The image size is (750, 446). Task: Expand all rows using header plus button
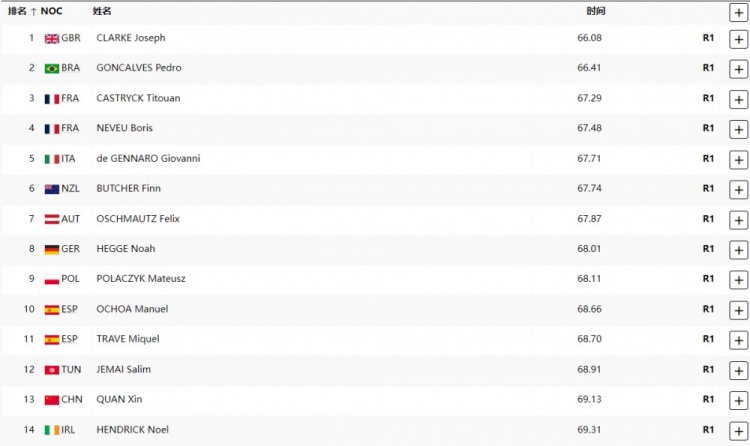click(x=738, y=12)
